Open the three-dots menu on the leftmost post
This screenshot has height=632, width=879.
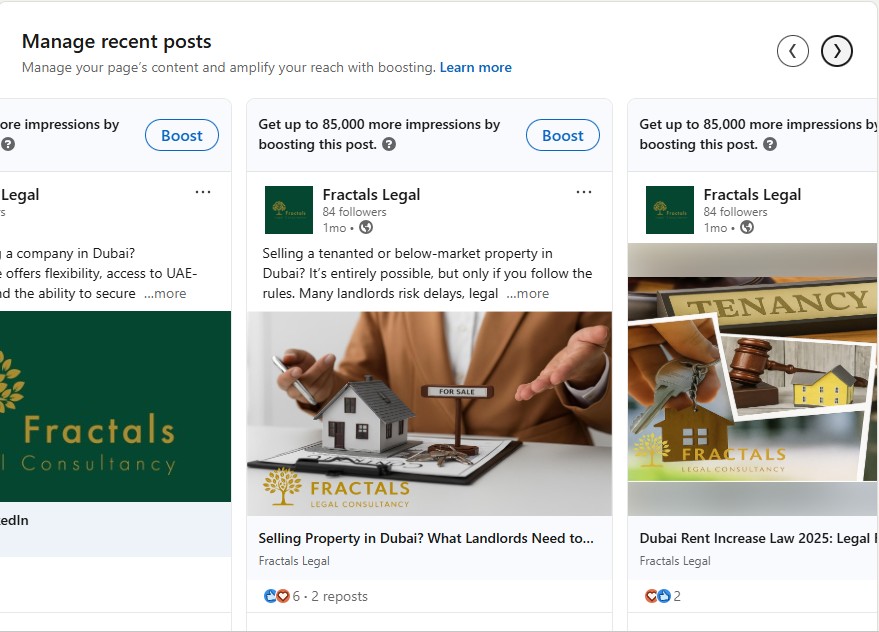[203, 192]
